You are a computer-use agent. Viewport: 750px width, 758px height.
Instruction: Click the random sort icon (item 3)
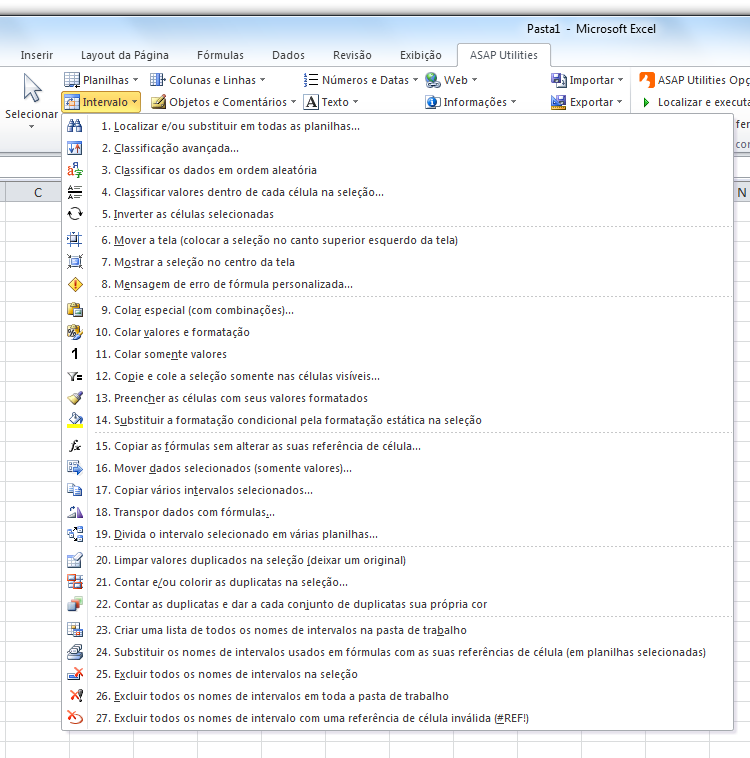point(75,170)
